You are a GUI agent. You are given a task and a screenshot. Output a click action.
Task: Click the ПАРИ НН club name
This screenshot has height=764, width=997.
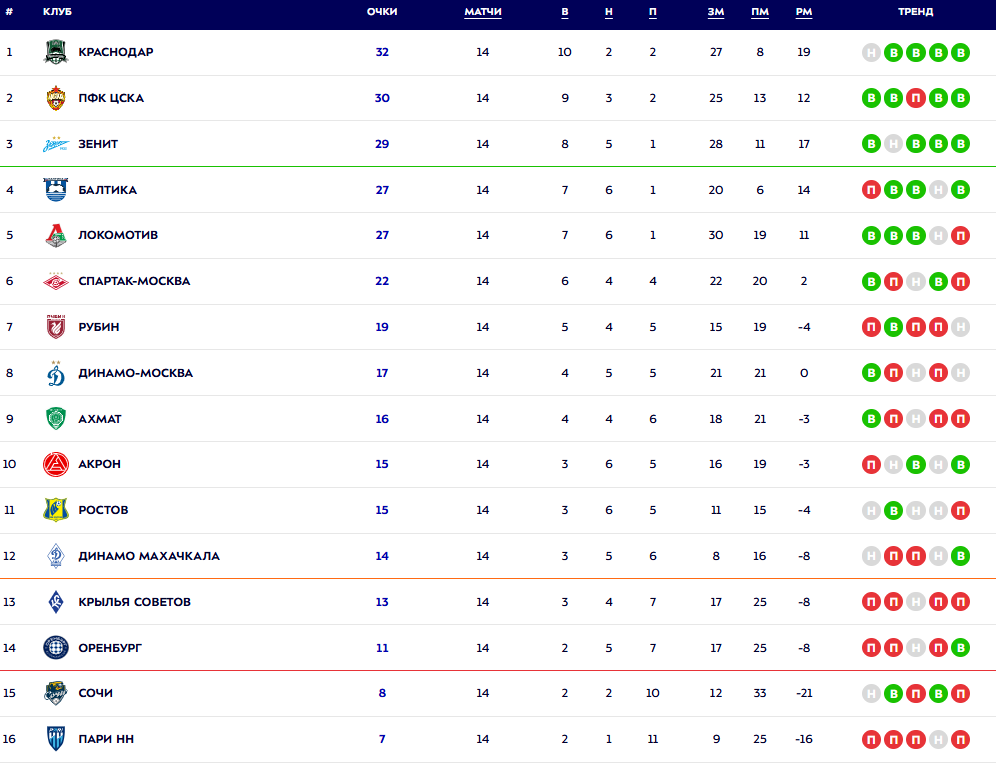point(106,739)
